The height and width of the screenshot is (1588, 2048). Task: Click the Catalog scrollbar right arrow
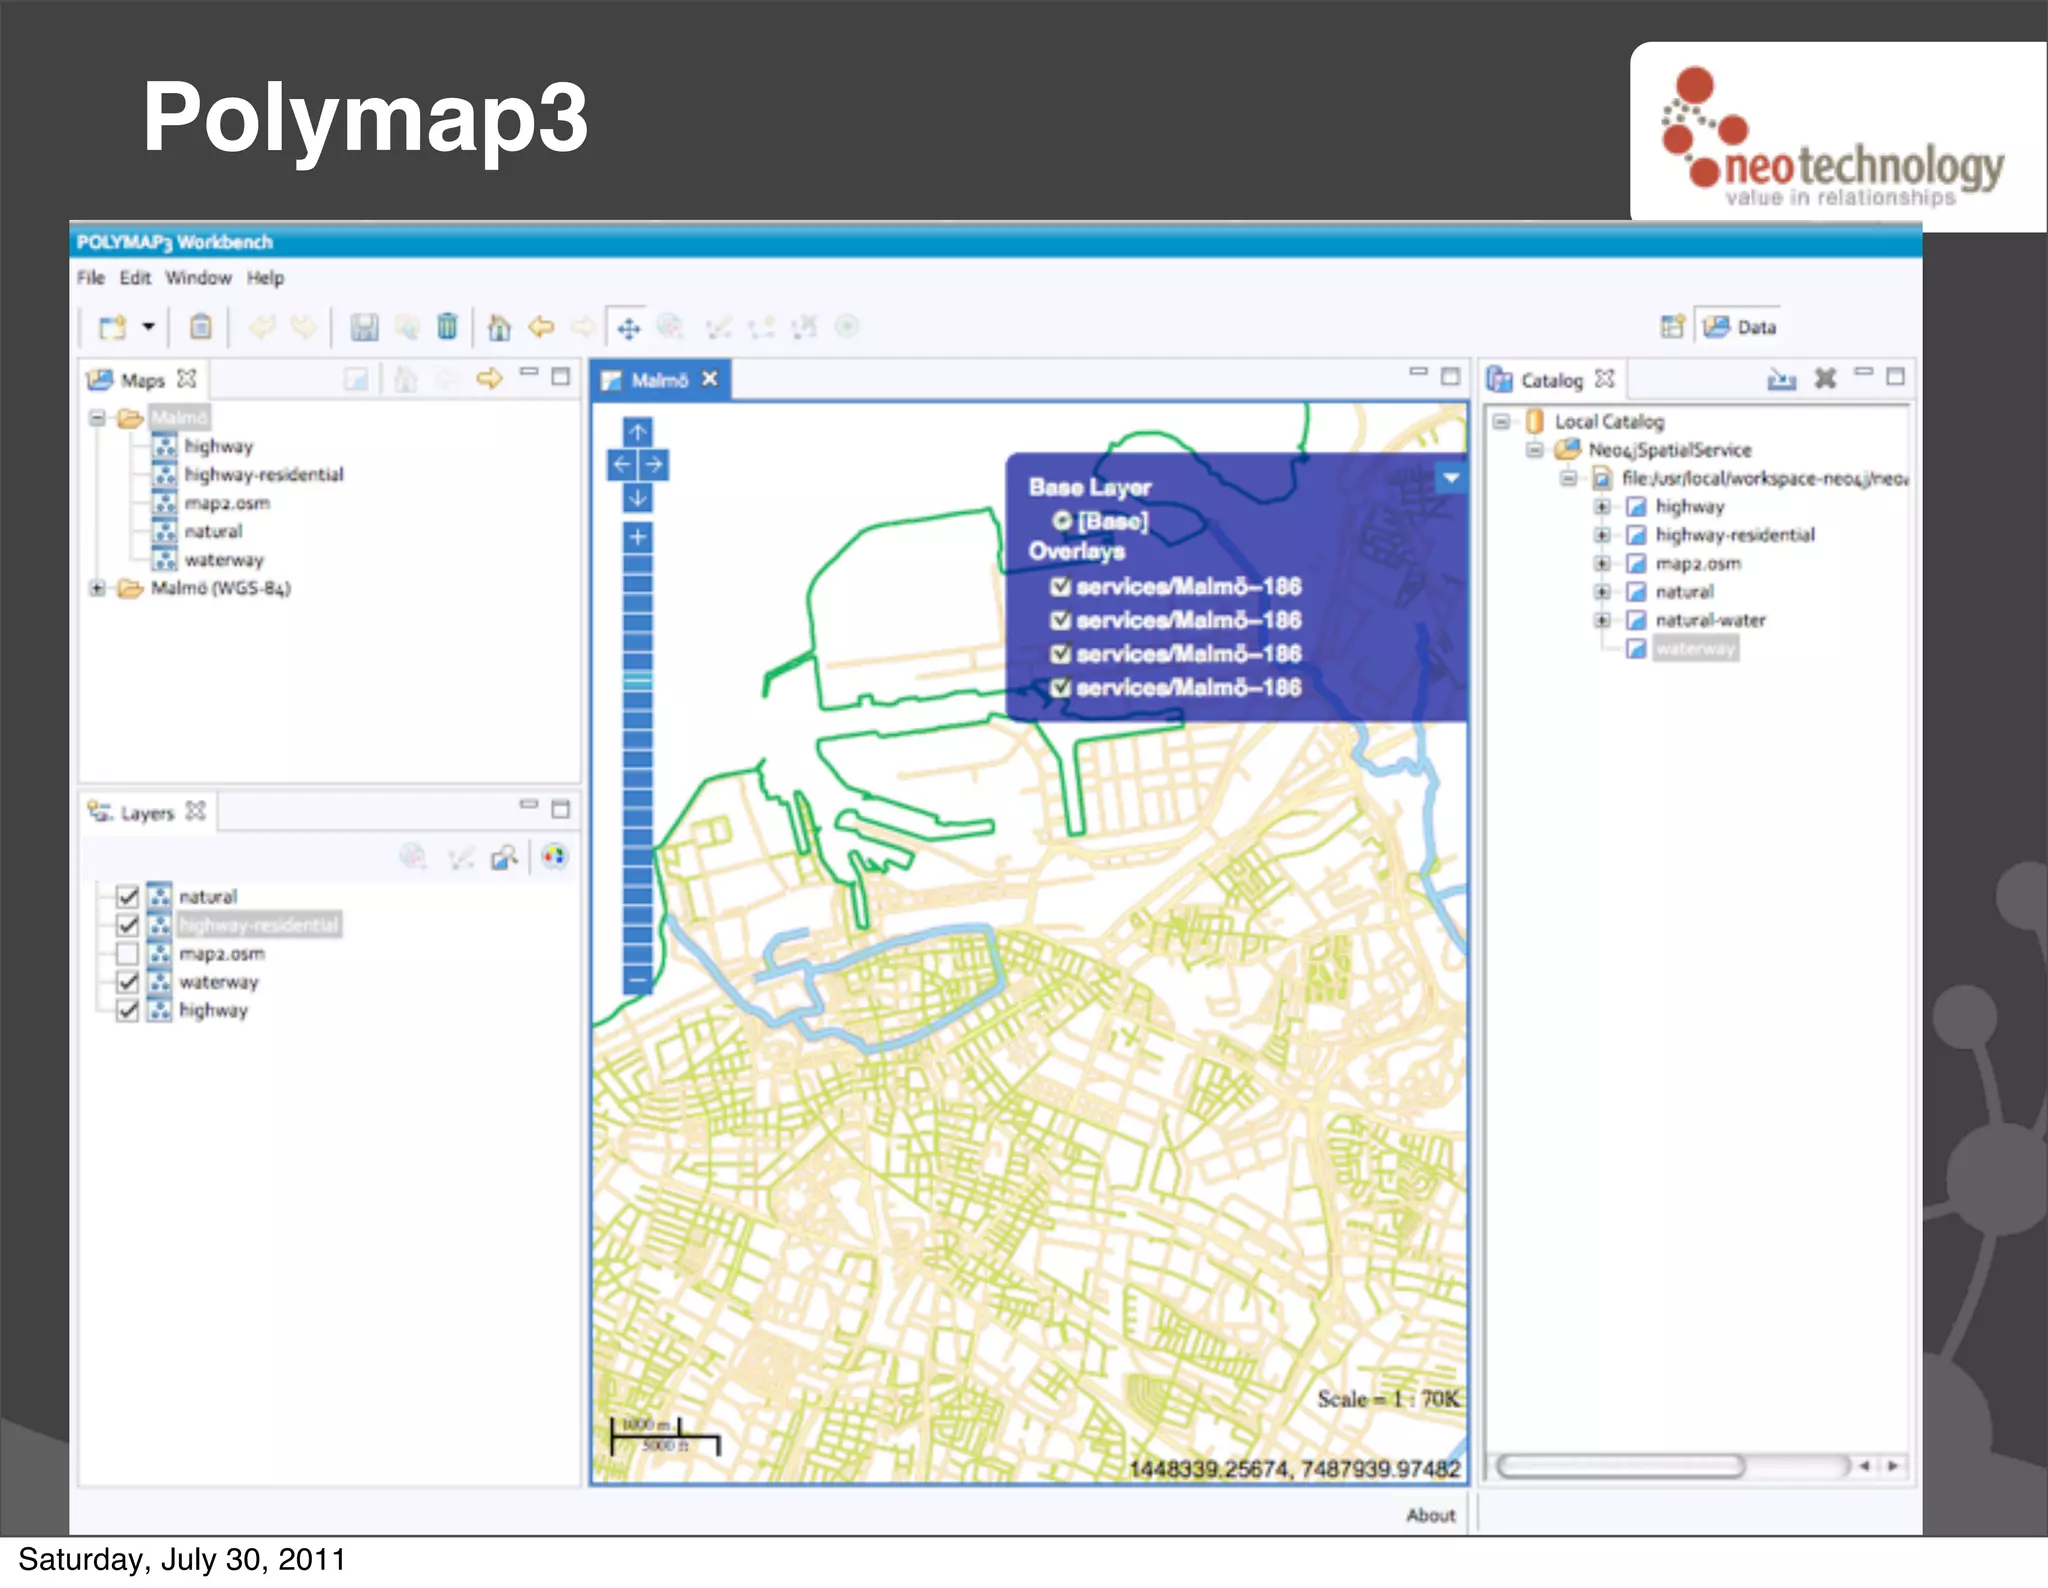coord(1893,1466)
